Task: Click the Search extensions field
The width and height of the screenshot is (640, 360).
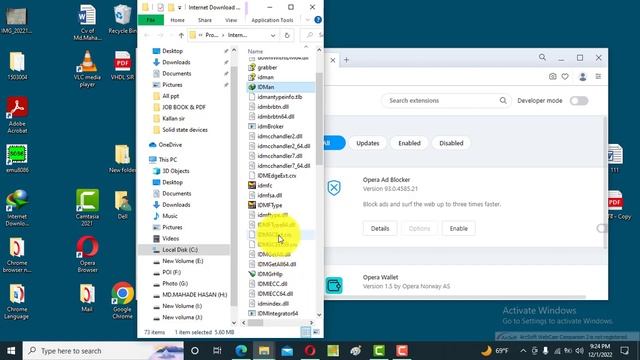Action: pos(445,100)
